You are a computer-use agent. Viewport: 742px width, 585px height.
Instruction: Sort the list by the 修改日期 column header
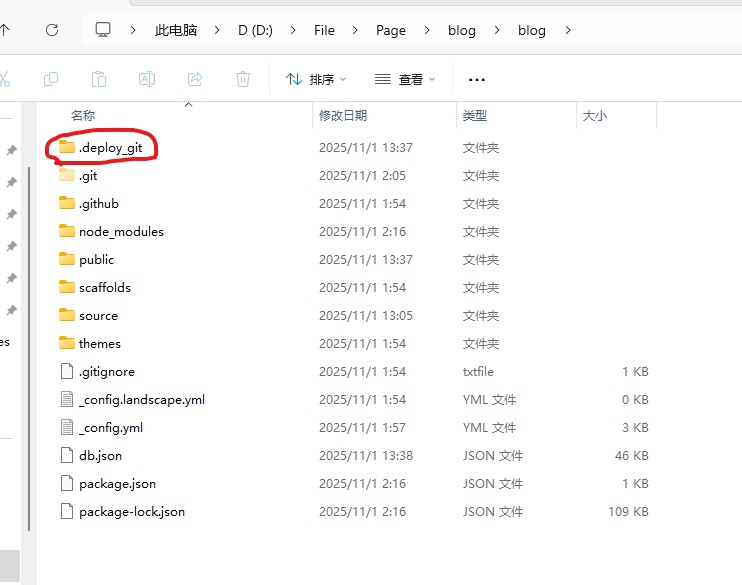click(343, 116)
